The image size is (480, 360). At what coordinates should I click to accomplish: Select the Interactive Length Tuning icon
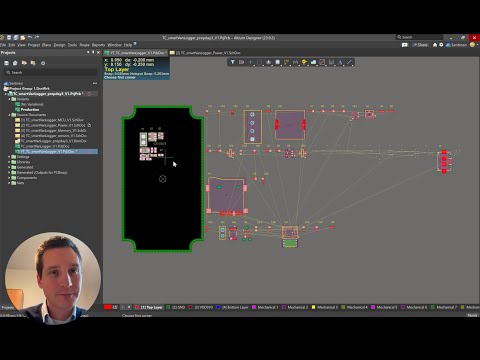[x=295, y=62]
